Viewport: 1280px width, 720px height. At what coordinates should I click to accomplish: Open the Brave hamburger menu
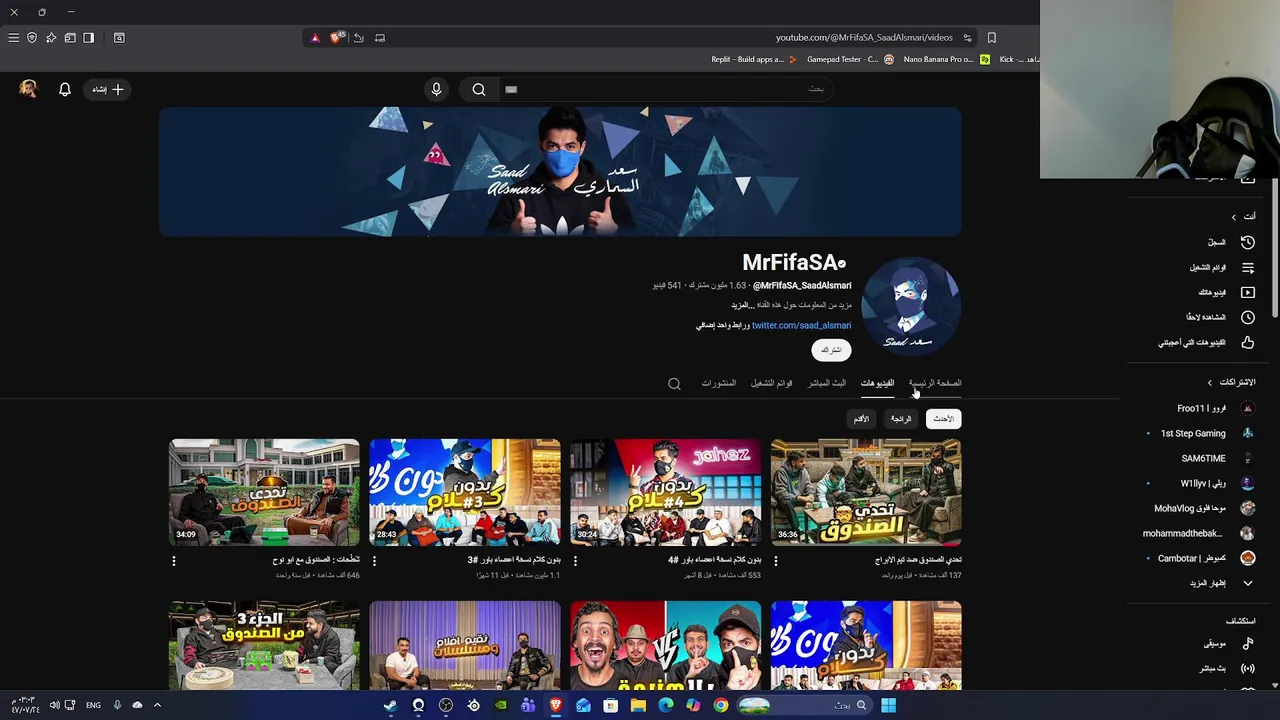click(x=13, y=38)
